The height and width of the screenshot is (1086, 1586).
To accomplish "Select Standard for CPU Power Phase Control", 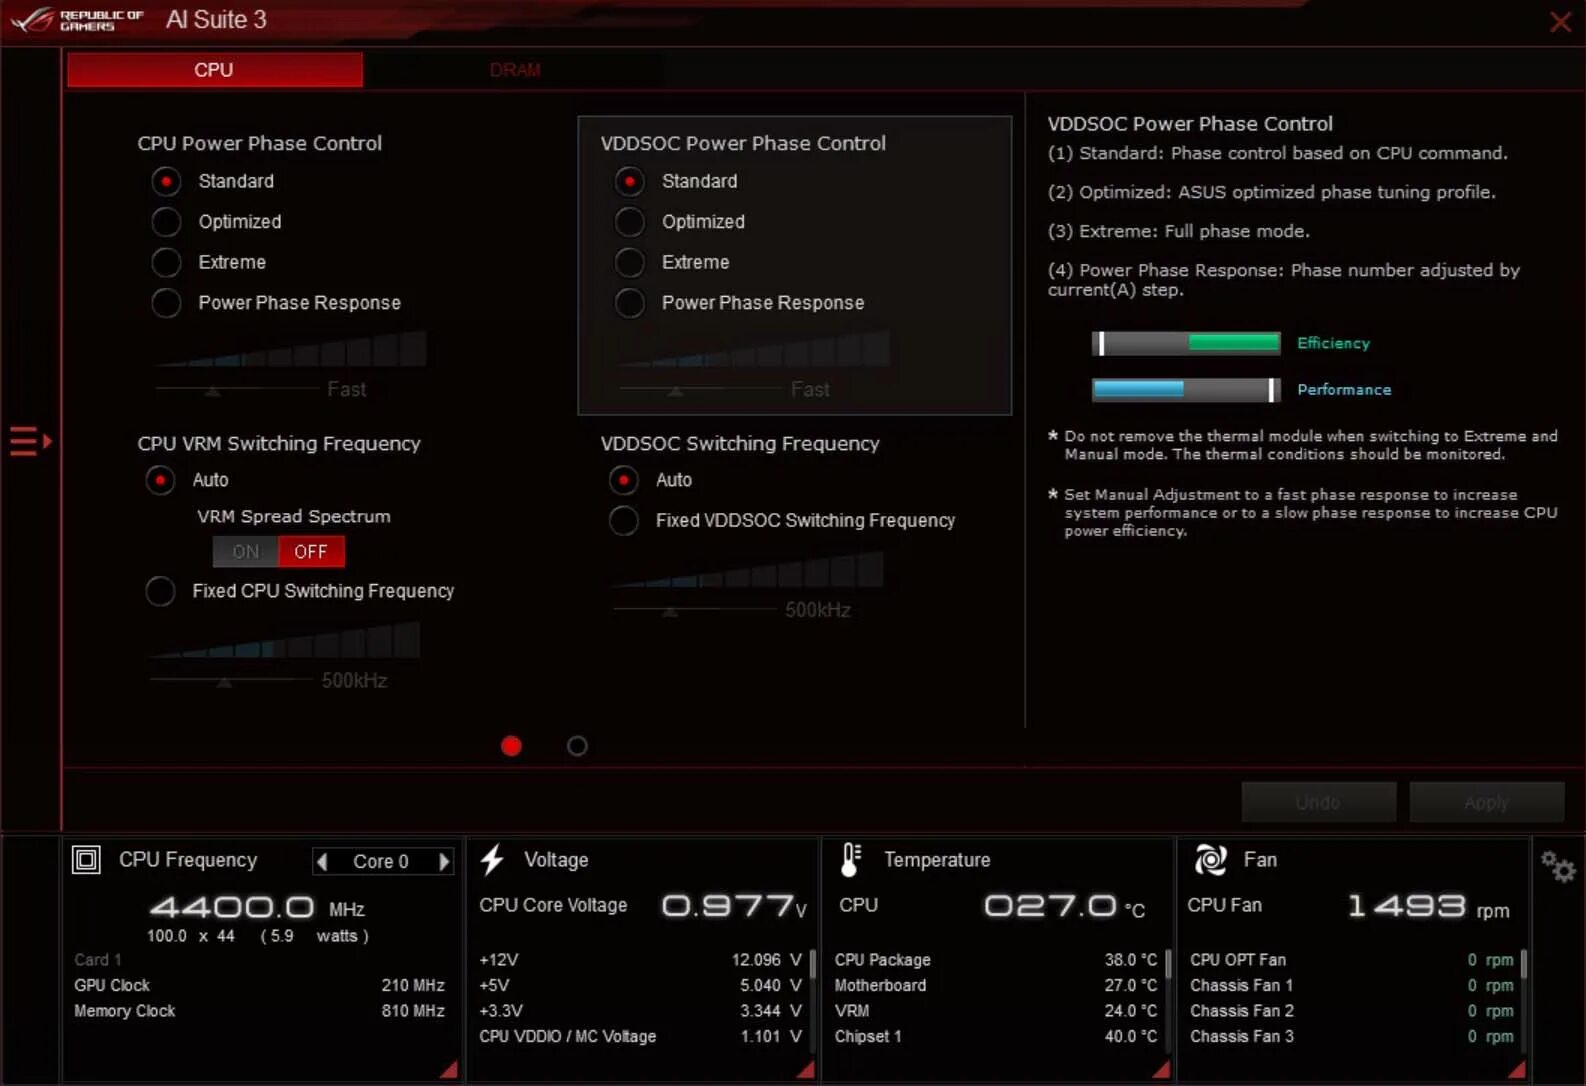I will (166, 181).
